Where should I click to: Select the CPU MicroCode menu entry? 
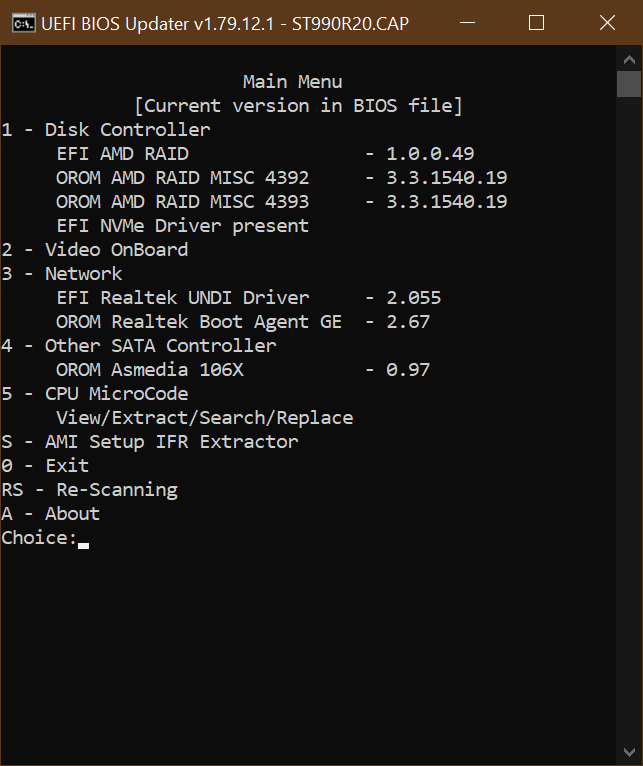95,394
